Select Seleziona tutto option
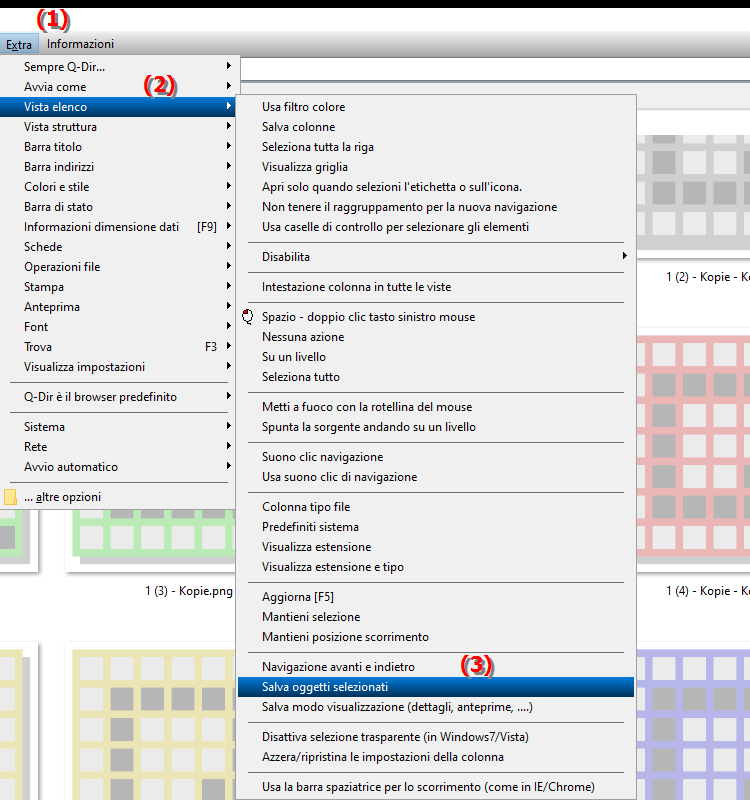This screenshot has height=800, width=750. tap(436, 377)
